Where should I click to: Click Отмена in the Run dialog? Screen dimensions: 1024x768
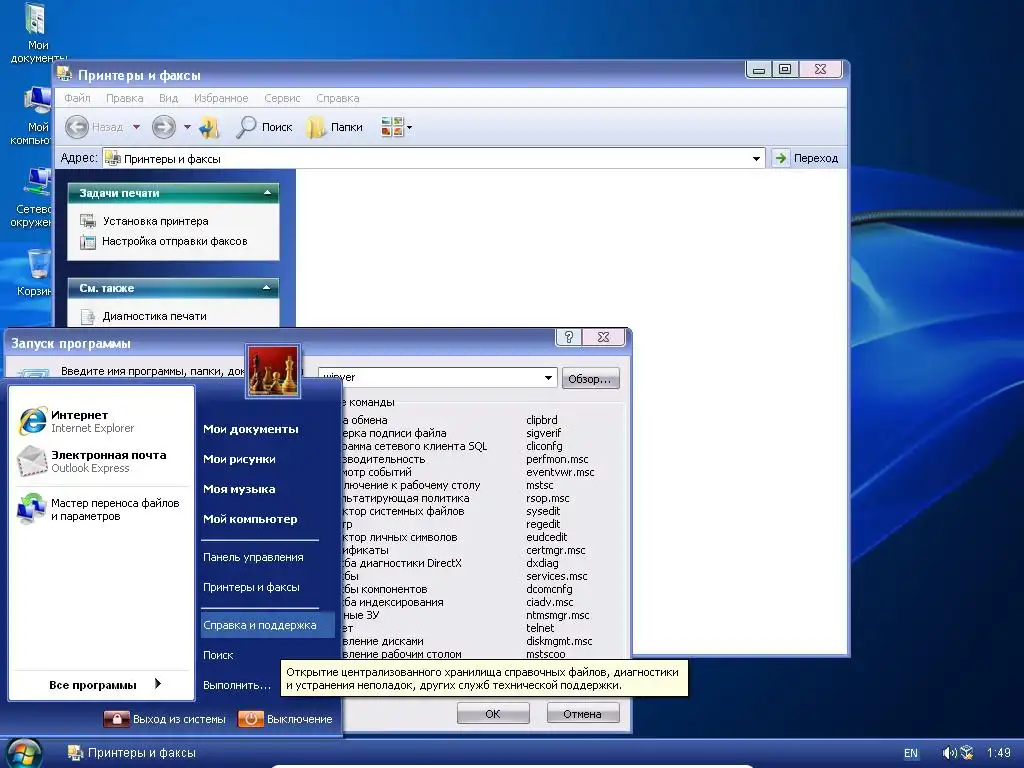582,714
